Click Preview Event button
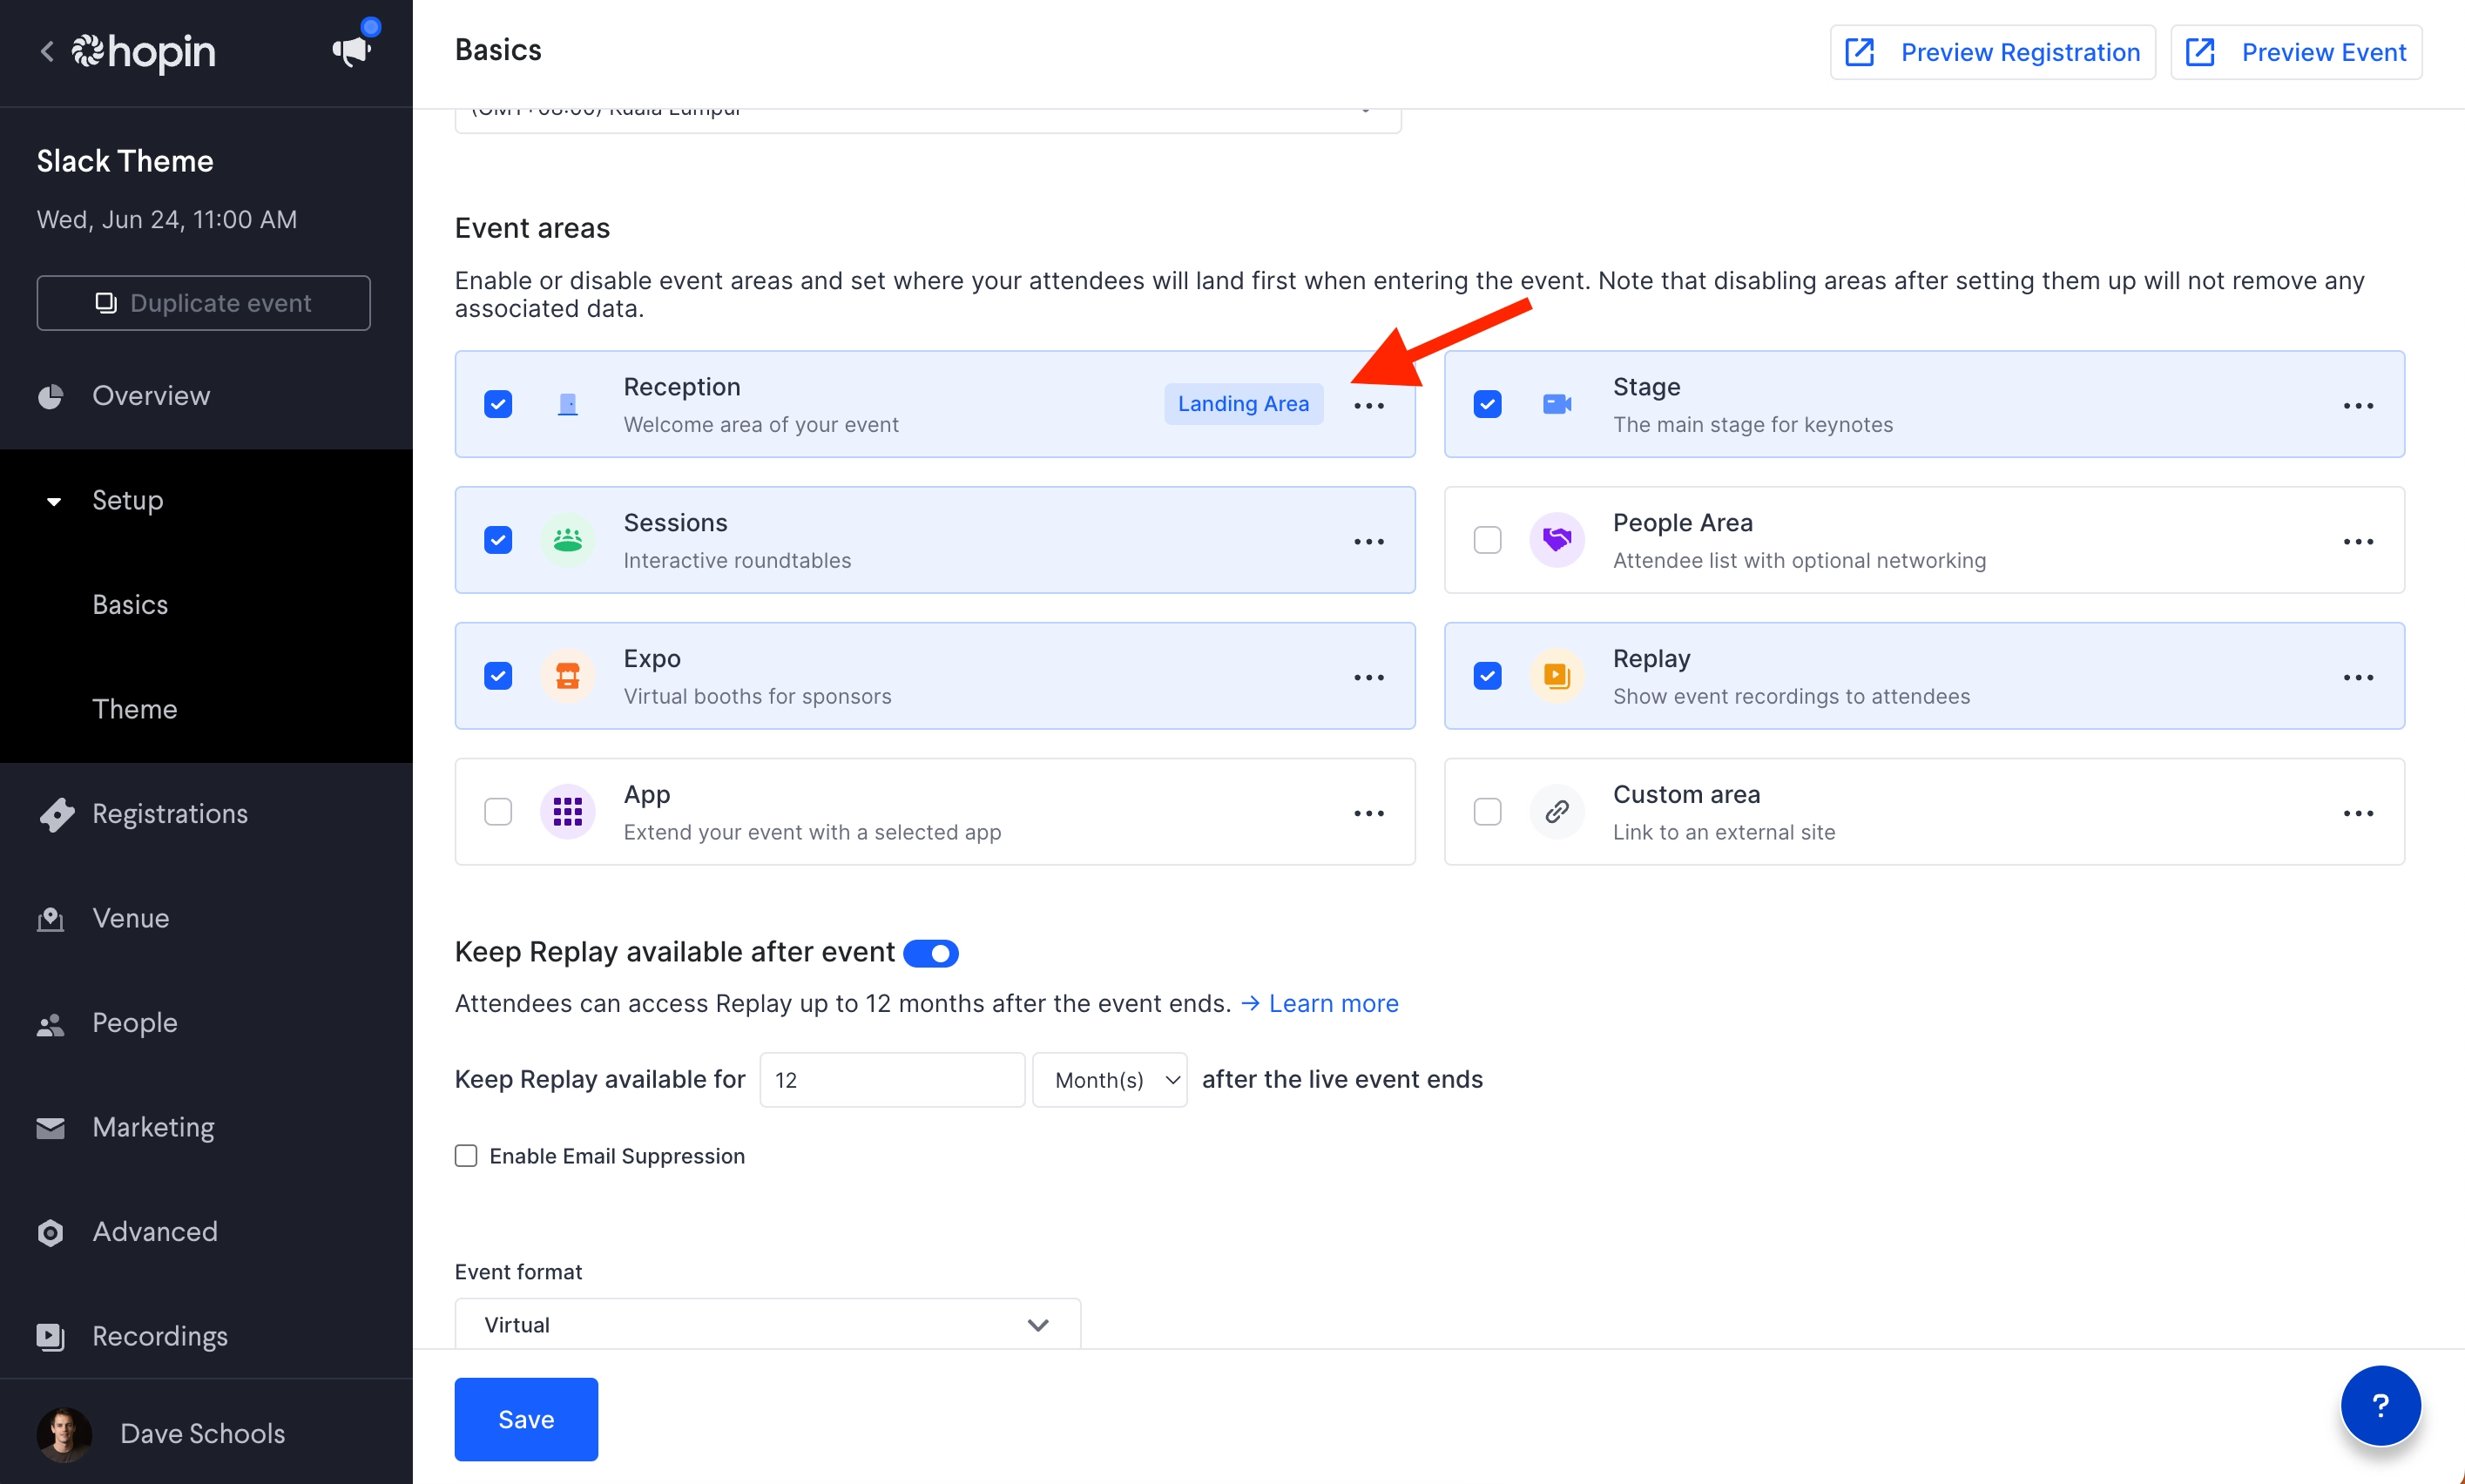The image size is (2465, 1484). pos(2295,52)
